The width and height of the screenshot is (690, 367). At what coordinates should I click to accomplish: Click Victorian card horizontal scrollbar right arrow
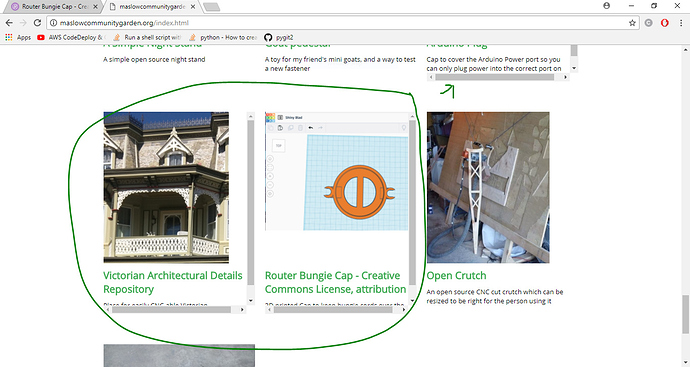(242, 309)
